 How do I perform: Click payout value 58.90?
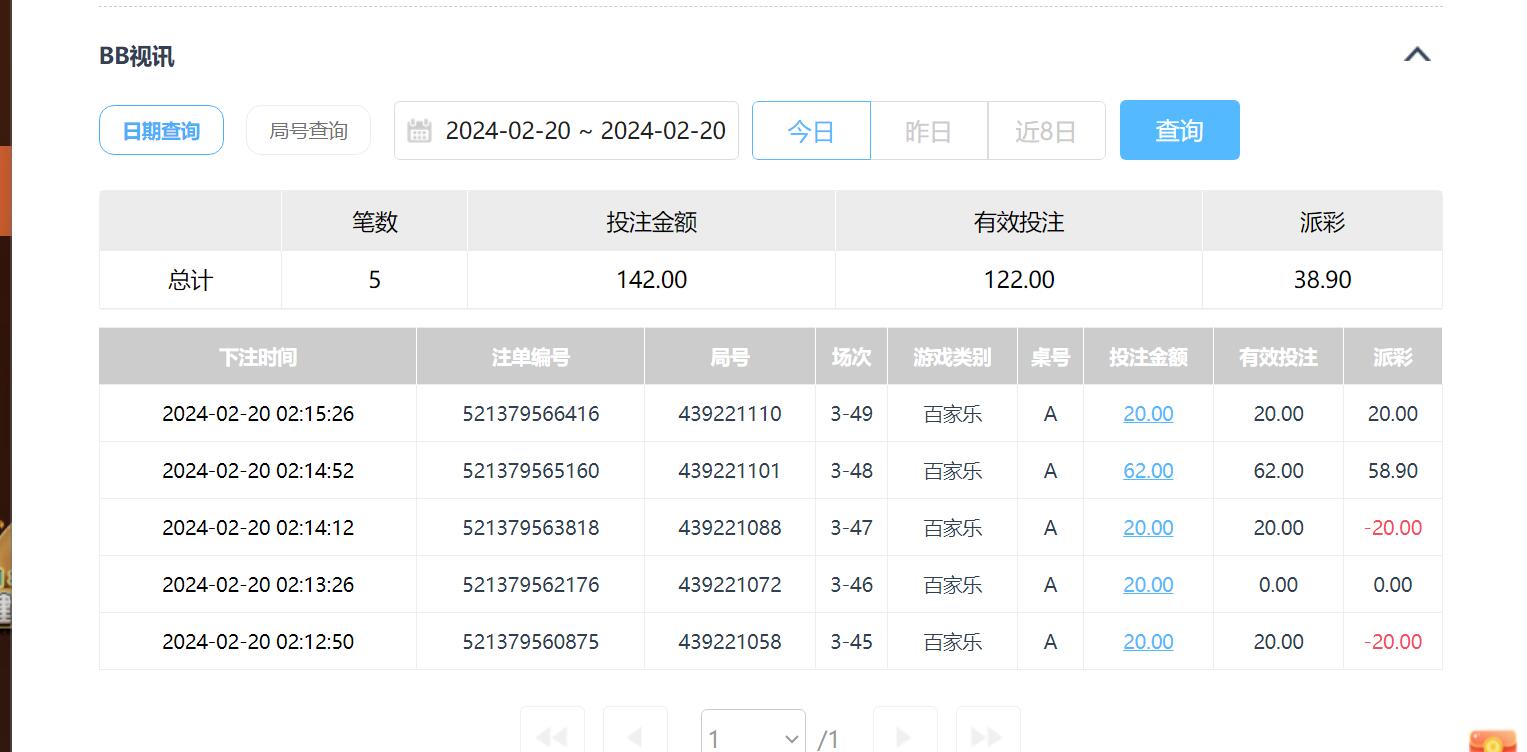[x=1393, y=470]
